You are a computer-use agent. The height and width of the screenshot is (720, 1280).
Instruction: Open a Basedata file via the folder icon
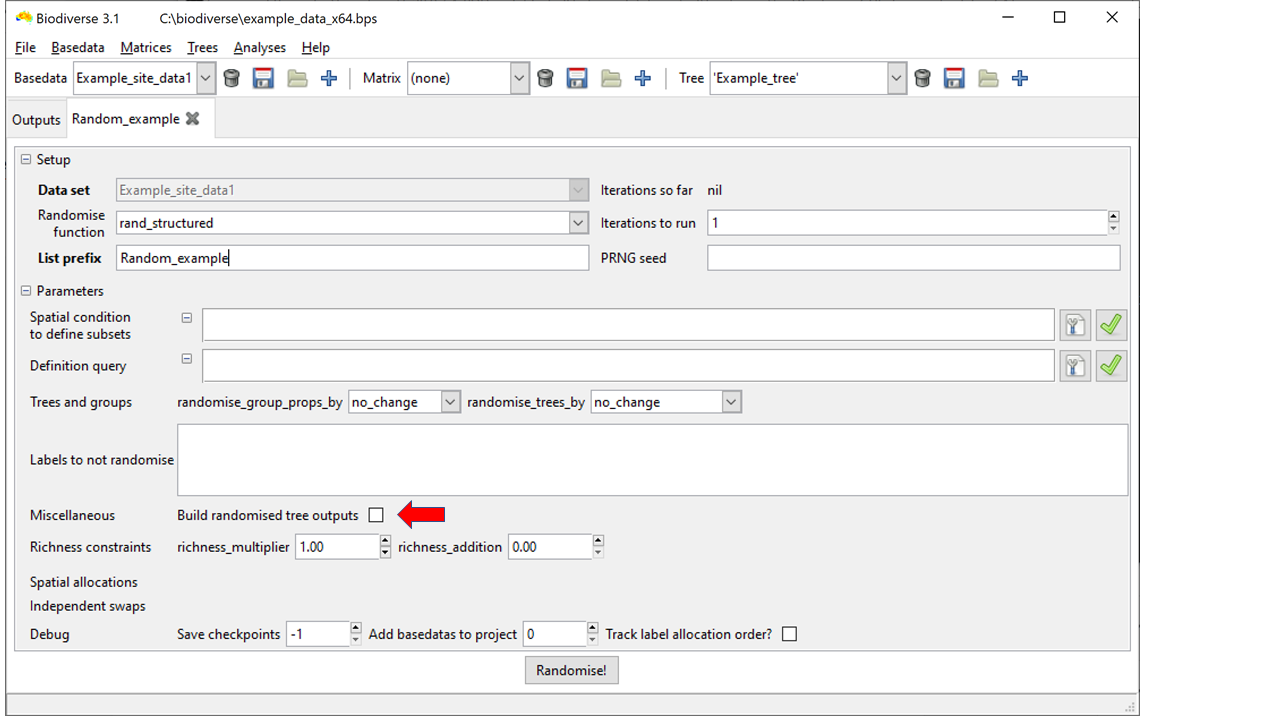tap(296, 77)
